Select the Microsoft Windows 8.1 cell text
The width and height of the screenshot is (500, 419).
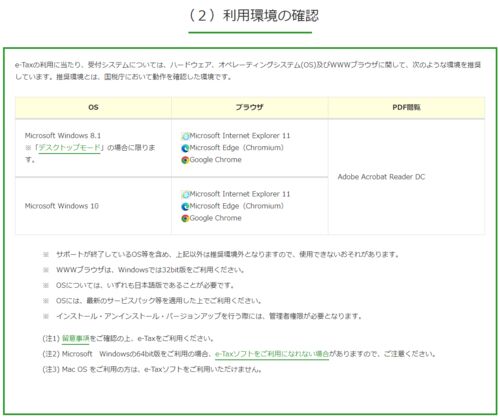[x=63, y=136]
